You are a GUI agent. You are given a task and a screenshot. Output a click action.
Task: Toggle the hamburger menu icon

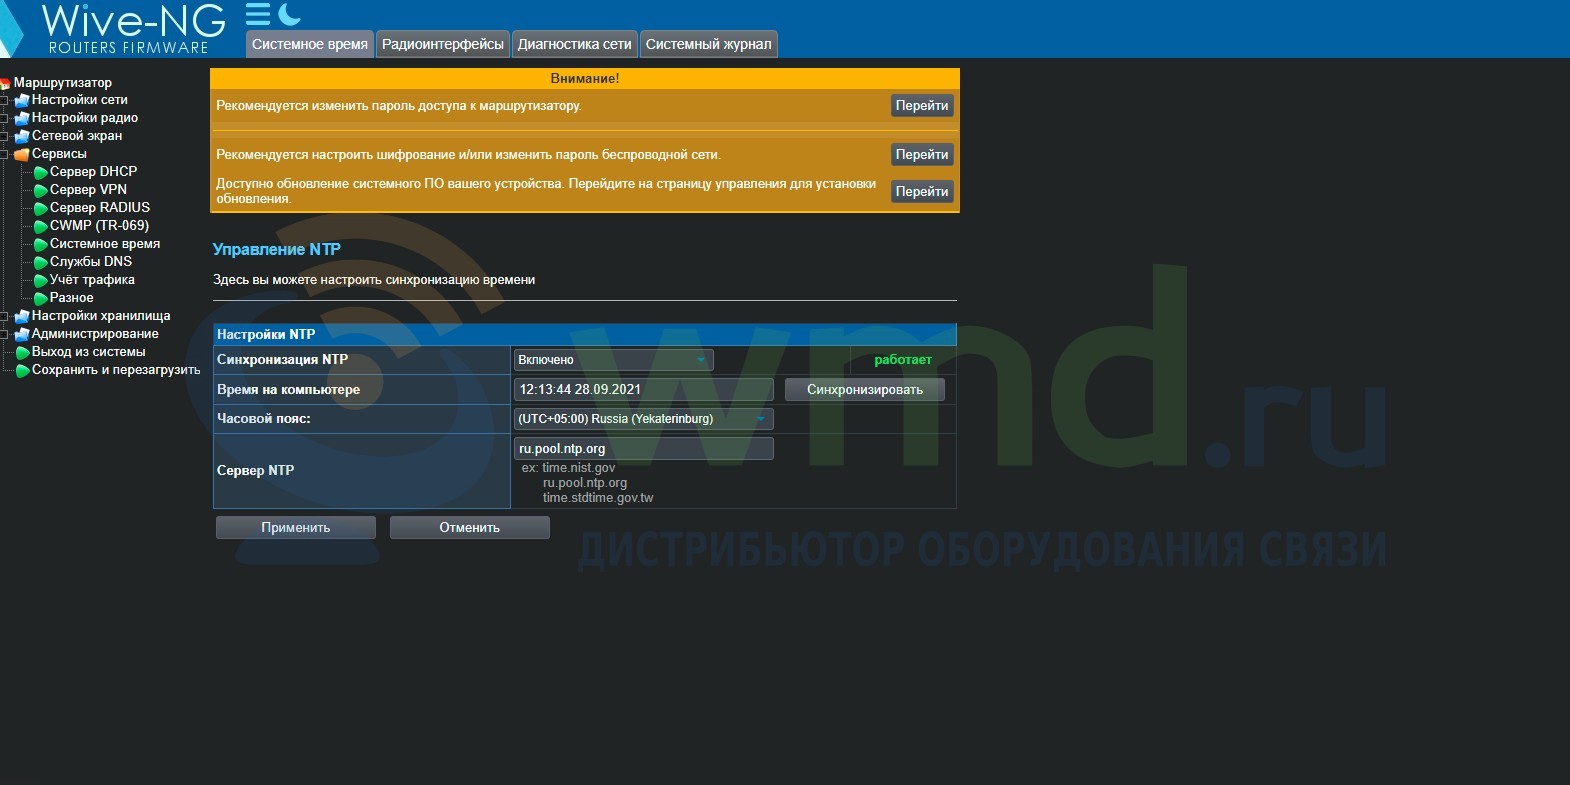click(258, 14)
